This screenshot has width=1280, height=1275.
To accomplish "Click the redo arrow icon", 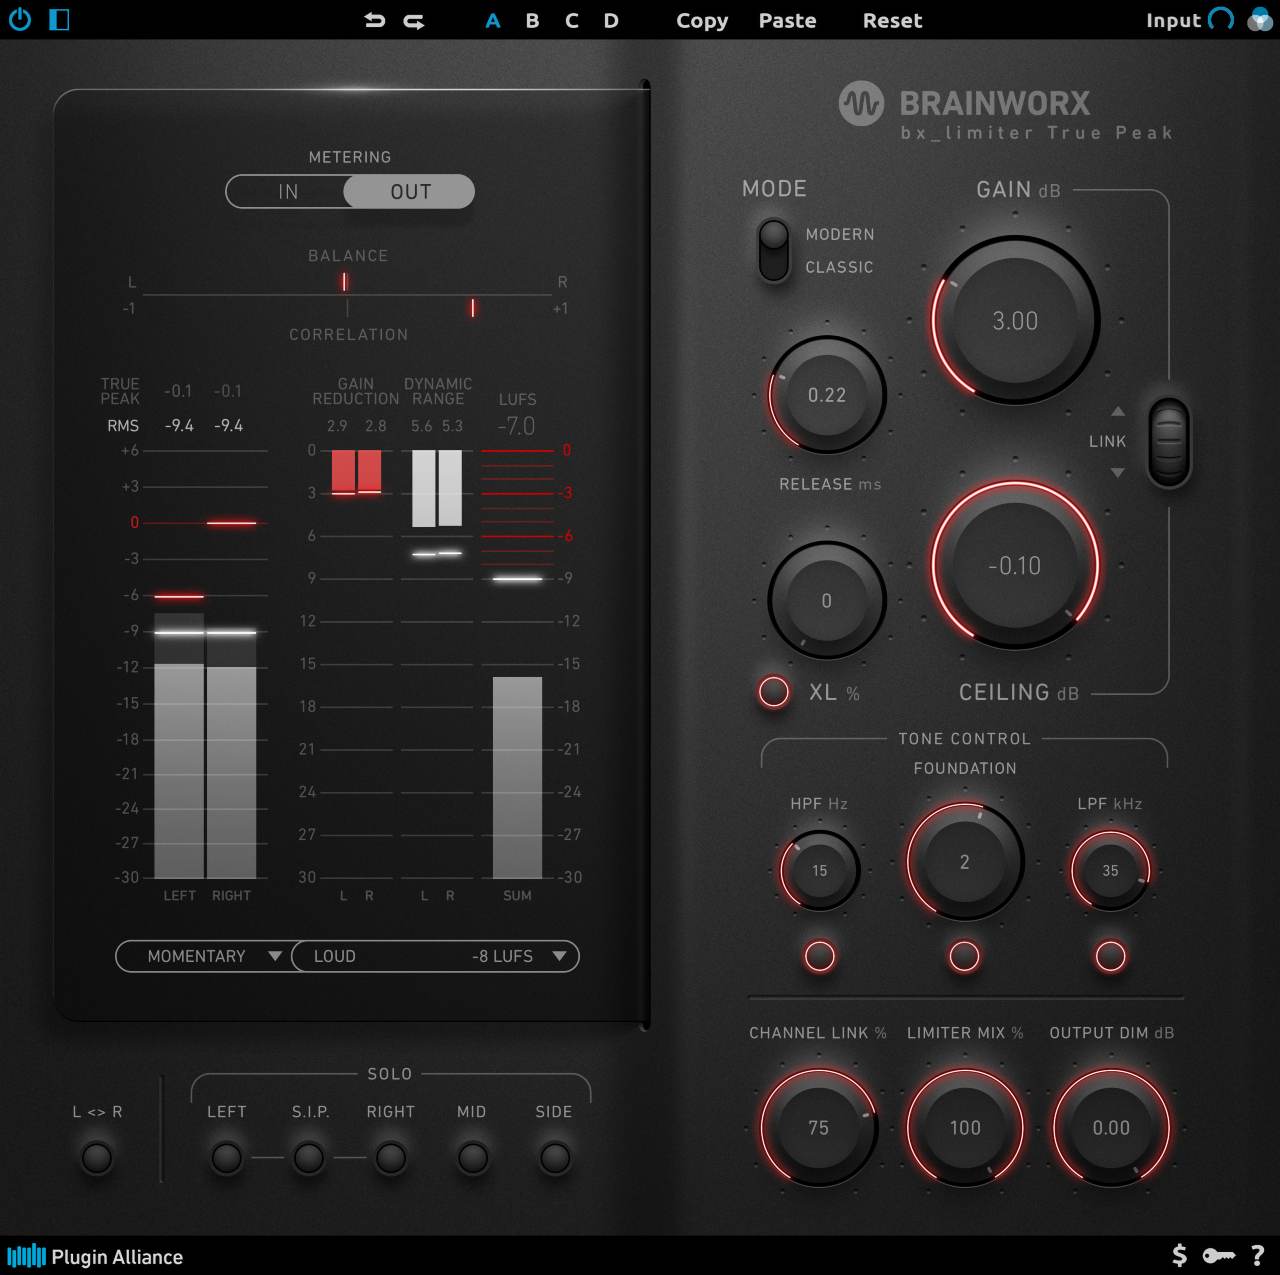I will pos(413,19).
